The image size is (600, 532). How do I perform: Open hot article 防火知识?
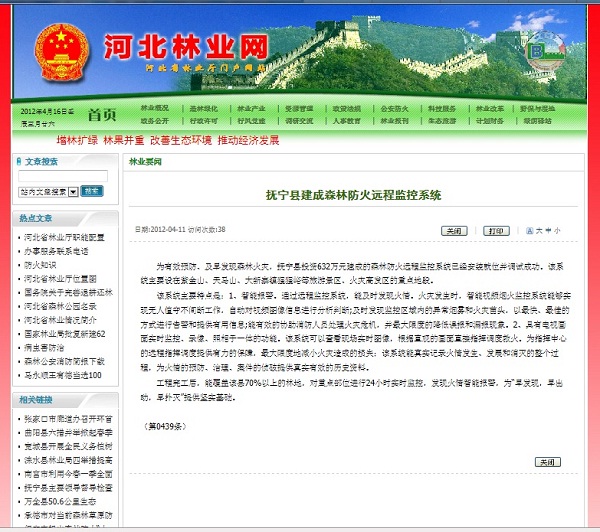click(x=40, y=265)
